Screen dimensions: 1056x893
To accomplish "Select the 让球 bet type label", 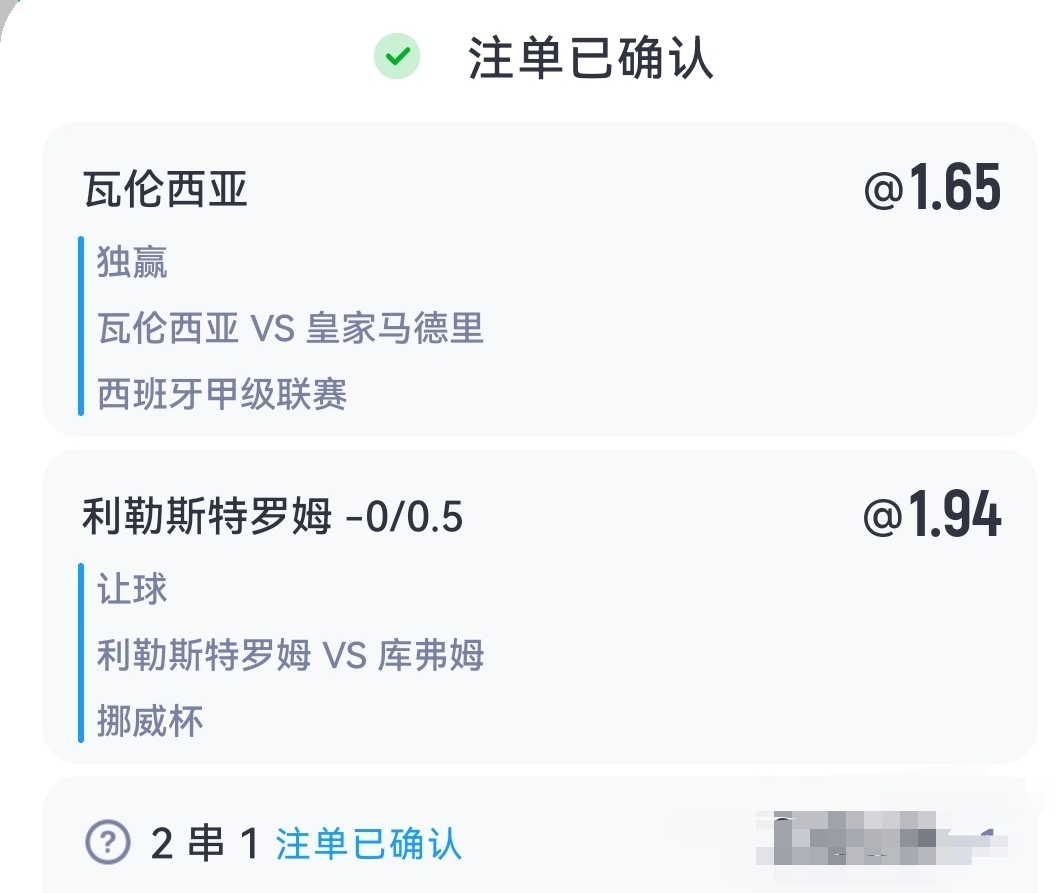I will click(x=132, y=589).
